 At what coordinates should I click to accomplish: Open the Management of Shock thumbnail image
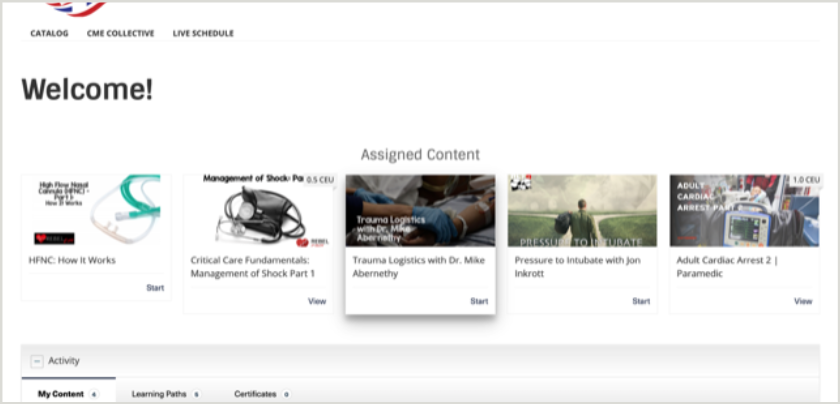tap(258, 211)
